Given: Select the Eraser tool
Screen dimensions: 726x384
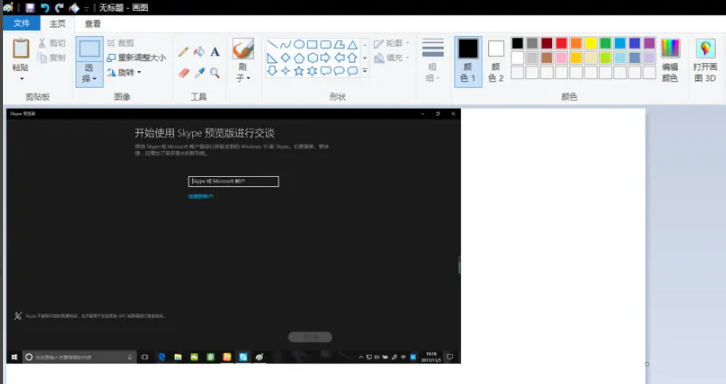Looking at the screenshot, I should pos(184,73).
